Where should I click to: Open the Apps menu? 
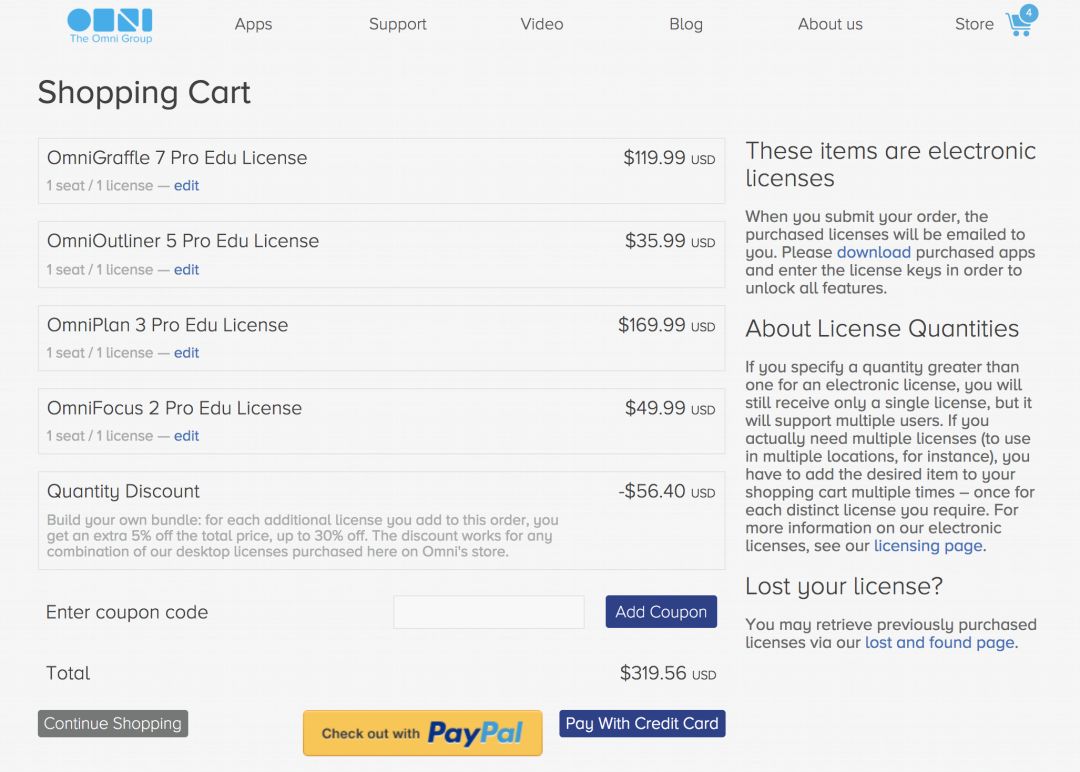(x=253, y=24)
